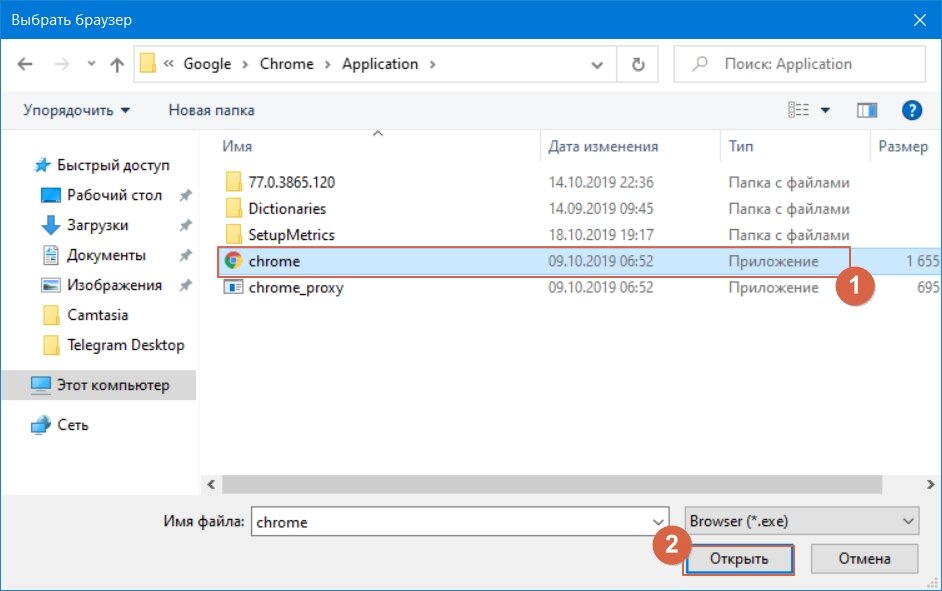
Task: Open Telegram Desktop folder in sidebar
Action: click(126, 345)
